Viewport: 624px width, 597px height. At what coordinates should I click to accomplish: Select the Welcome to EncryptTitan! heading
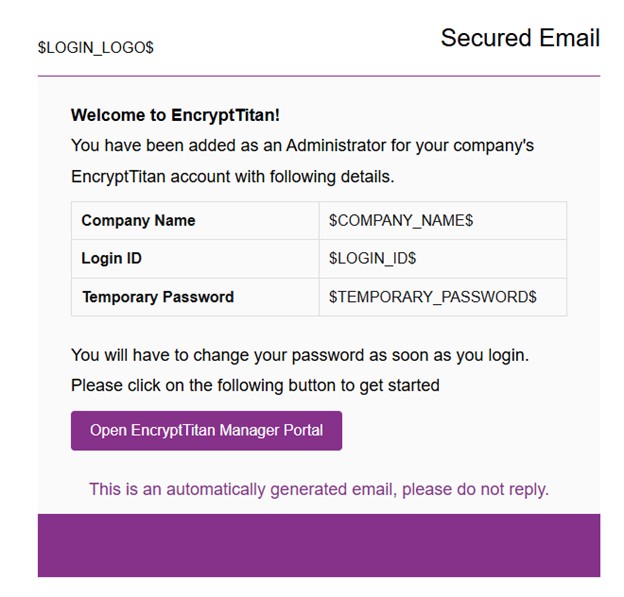[175, 115]
